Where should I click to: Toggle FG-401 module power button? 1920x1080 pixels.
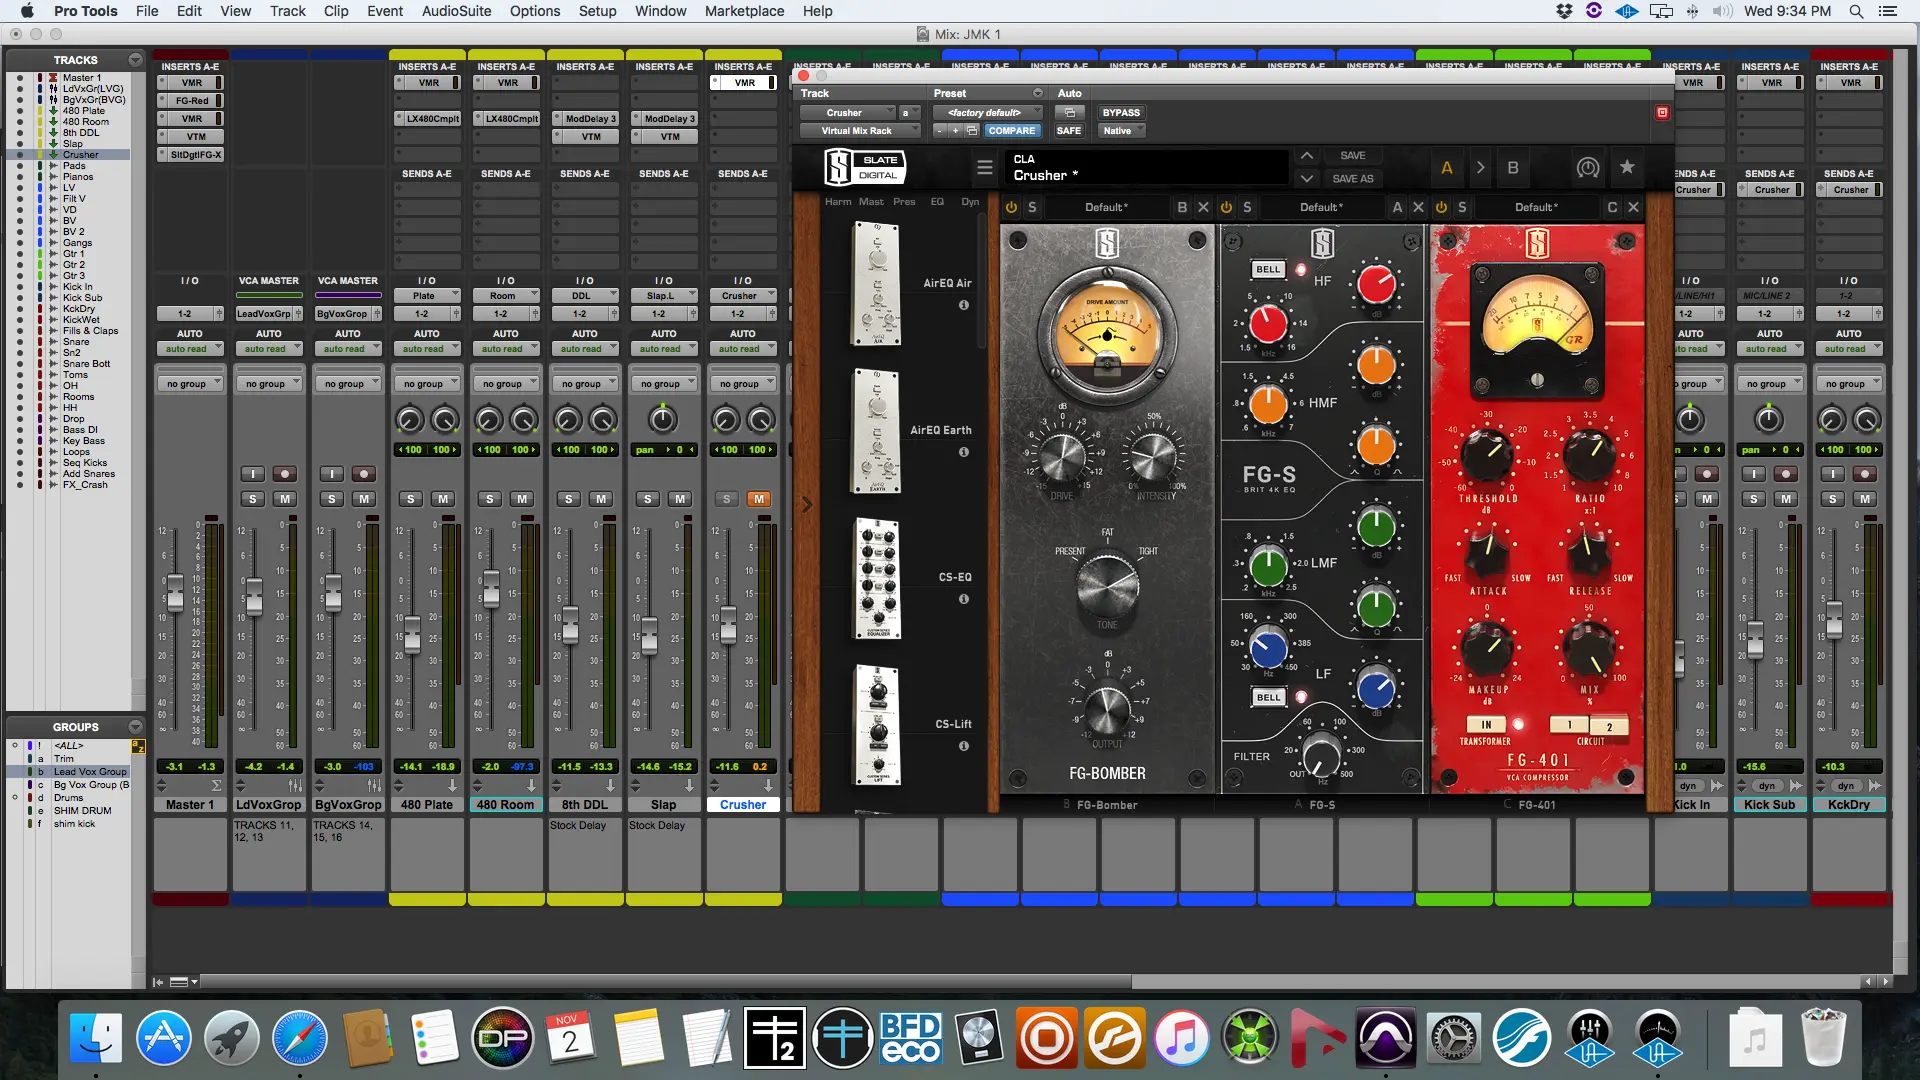[x=1441, y=207]
